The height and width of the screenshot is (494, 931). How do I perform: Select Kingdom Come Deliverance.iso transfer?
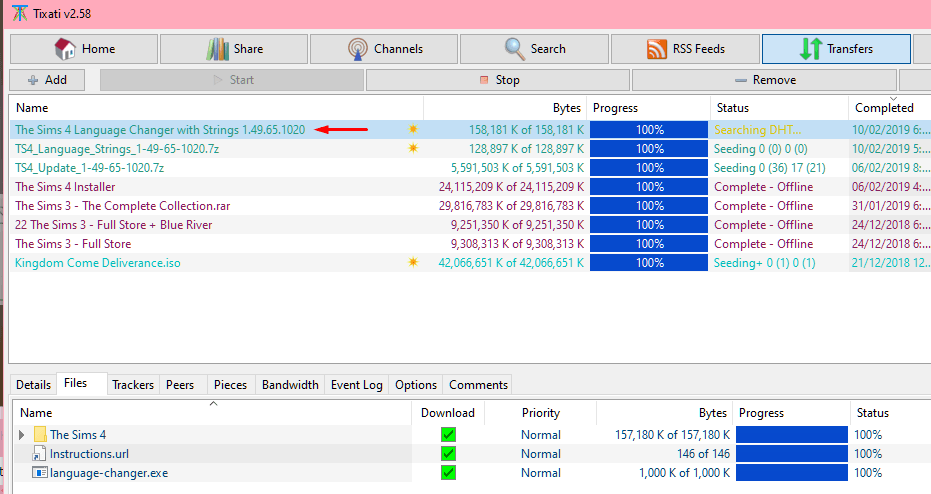[98, 262]
